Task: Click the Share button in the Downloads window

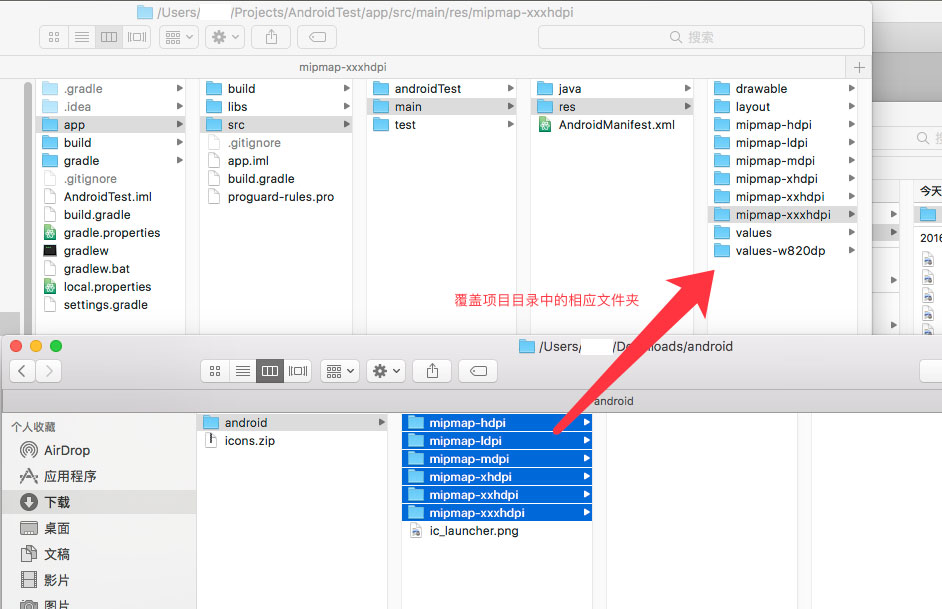Action: point(432,371)
